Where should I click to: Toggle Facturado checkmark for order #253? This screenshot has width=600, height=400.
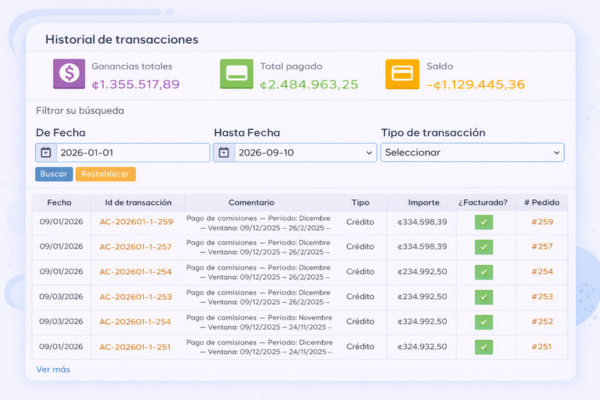point(484,297)
